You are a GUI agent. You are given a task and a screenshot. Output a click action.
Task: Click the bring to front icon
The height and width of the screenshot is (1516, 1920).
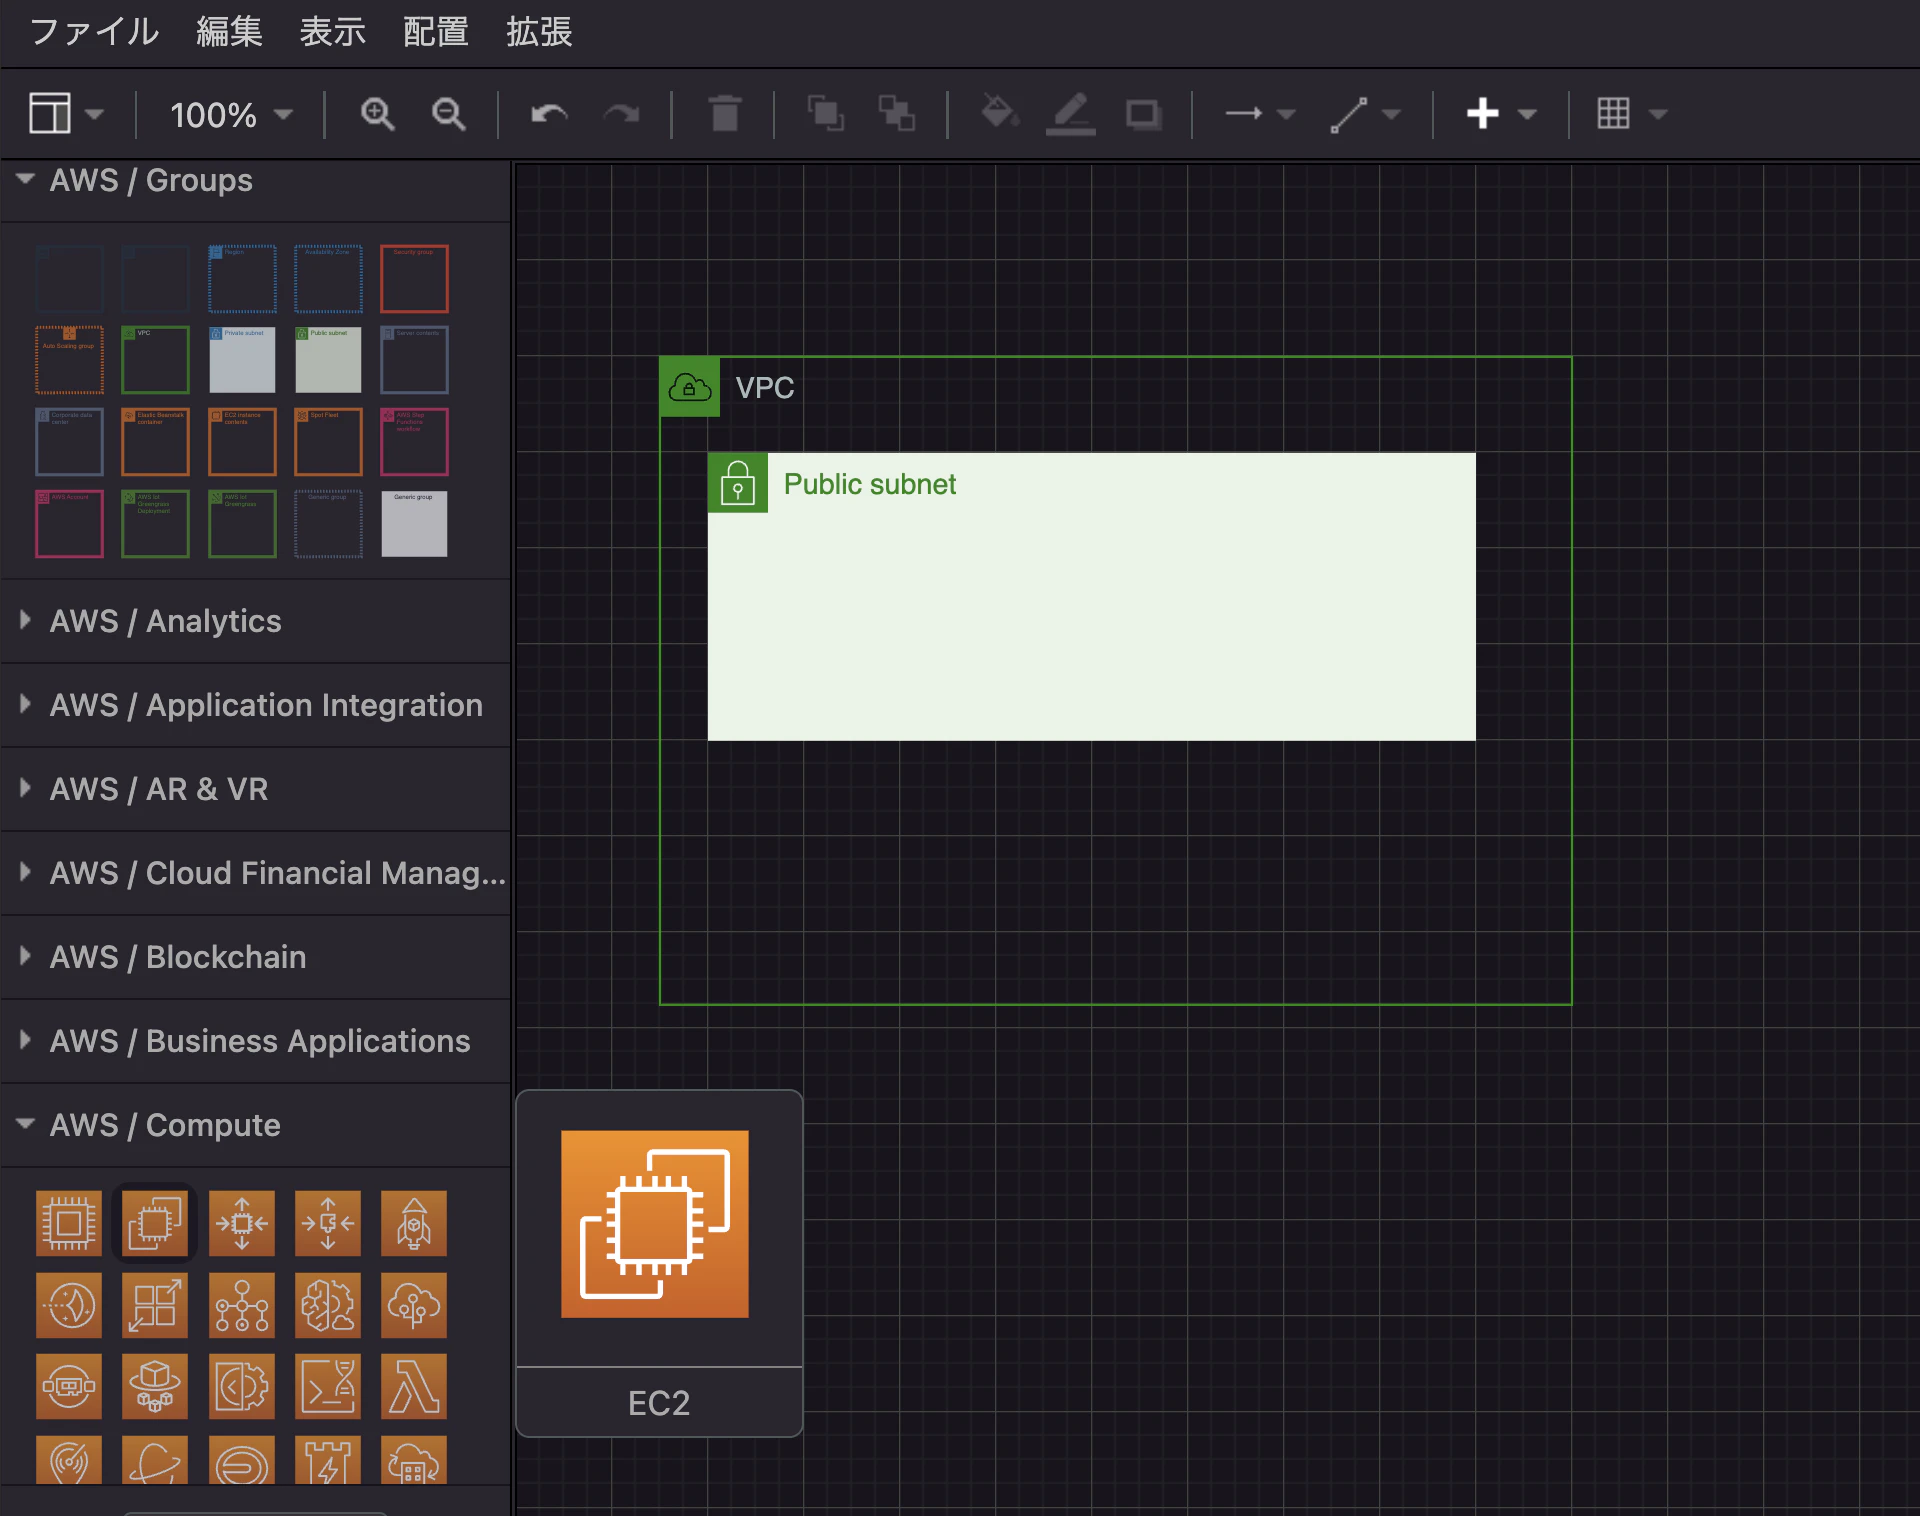(825, 114)
